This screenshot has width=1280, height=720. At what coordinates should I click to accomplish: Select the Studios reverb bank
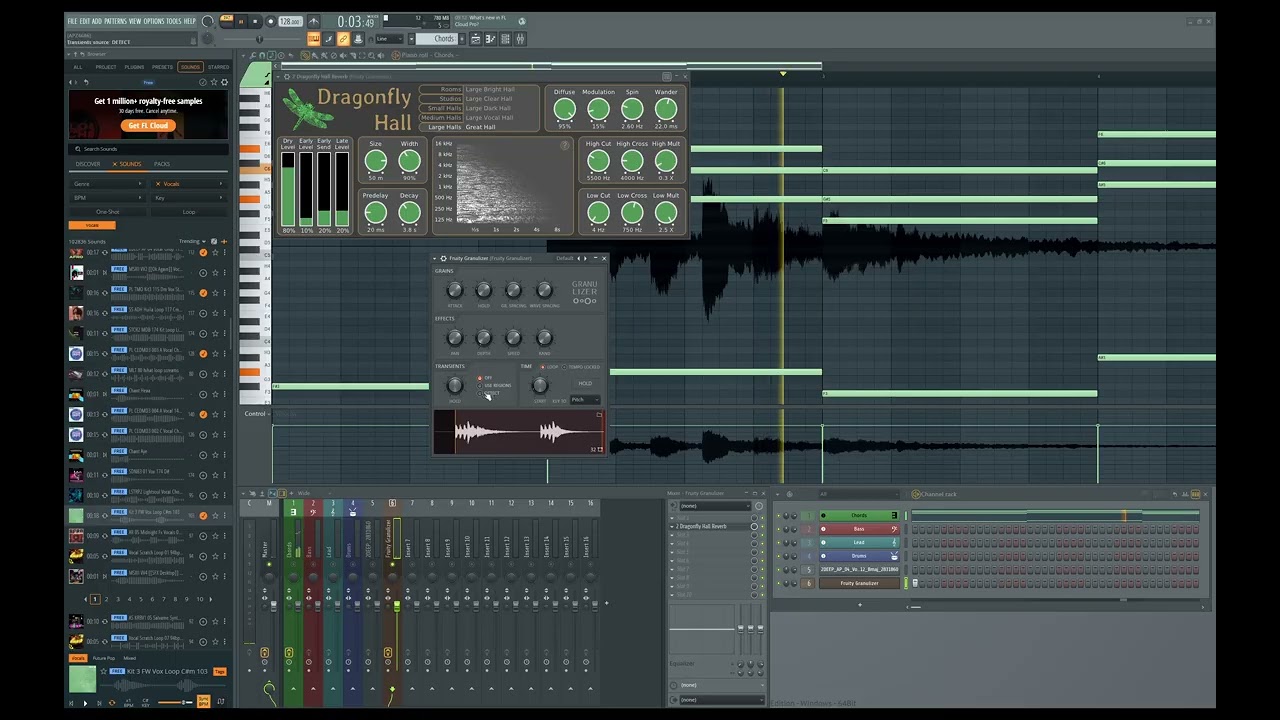coord(441,99)
